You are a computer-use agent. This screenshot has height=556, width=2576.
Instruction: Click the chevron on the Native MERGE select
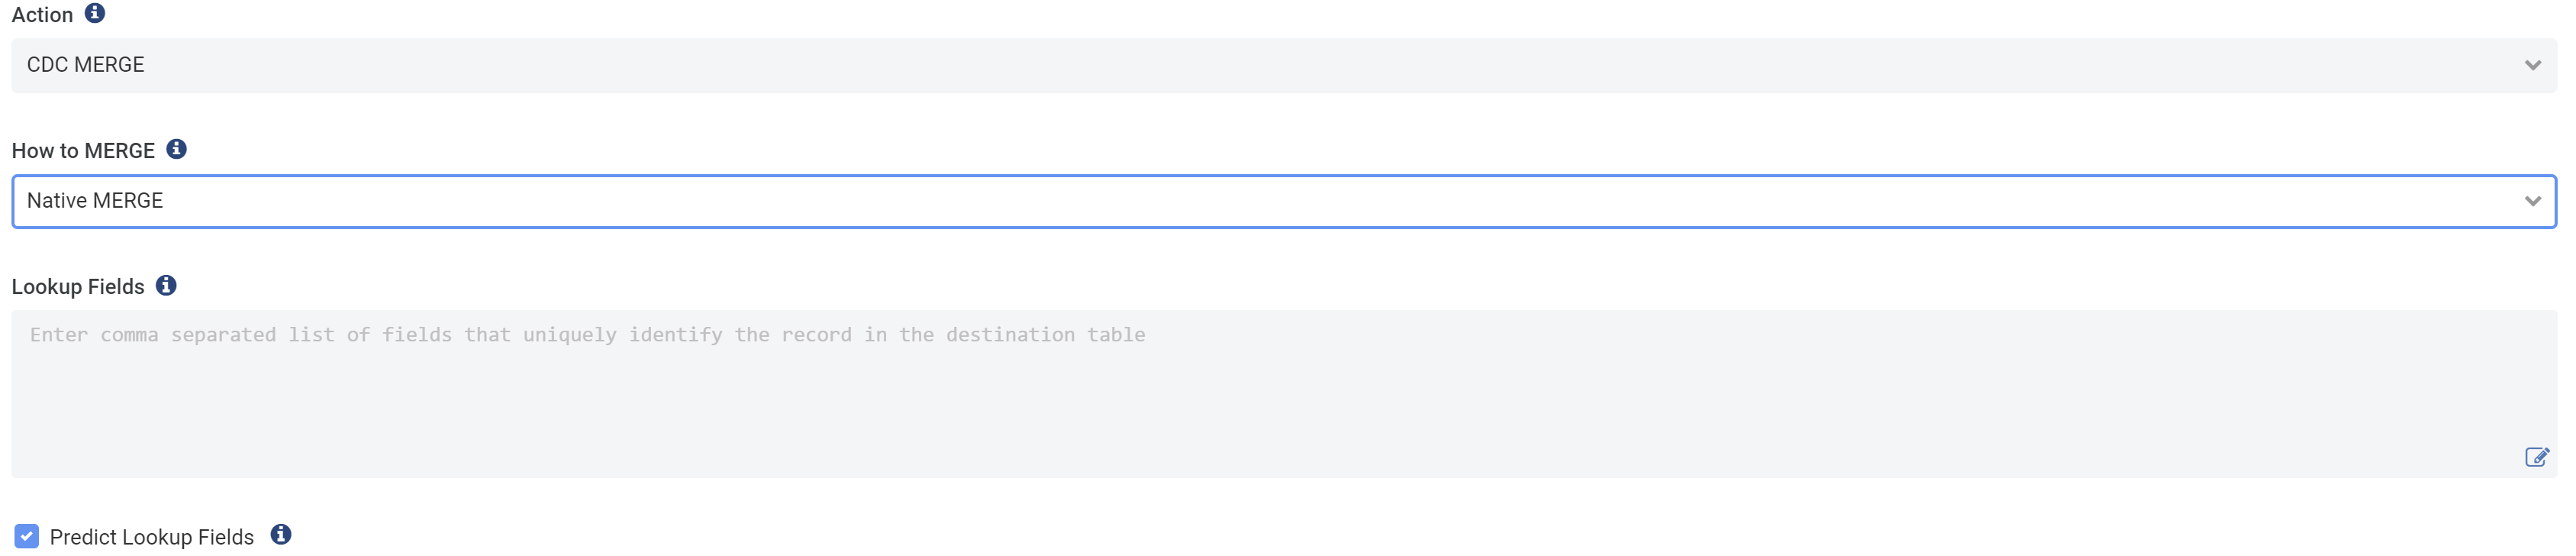pyautogui.click(x=2532, y=201)
